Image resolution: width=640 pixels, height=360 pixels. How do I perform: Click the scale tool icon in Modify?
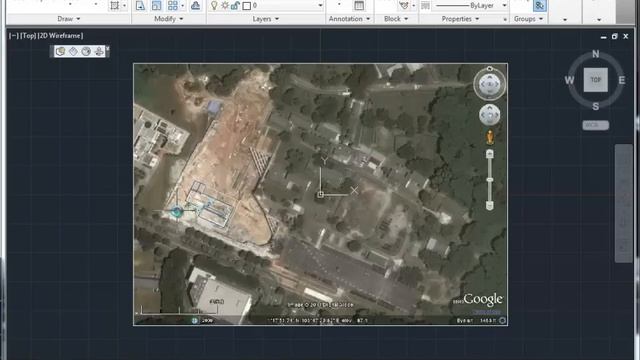[x=156, y=5]
